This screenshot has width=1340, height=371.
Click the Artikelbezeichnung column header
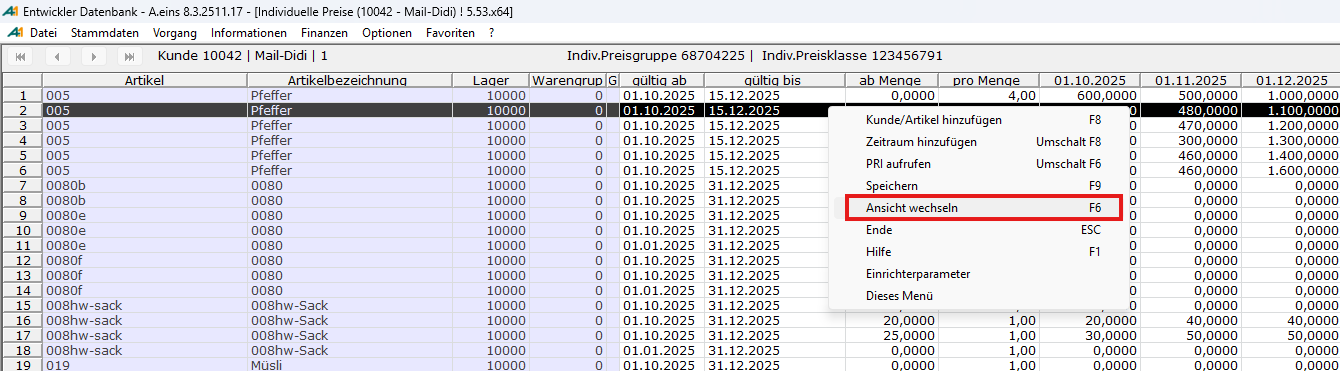pyautogui.click(x=347, y=80)
